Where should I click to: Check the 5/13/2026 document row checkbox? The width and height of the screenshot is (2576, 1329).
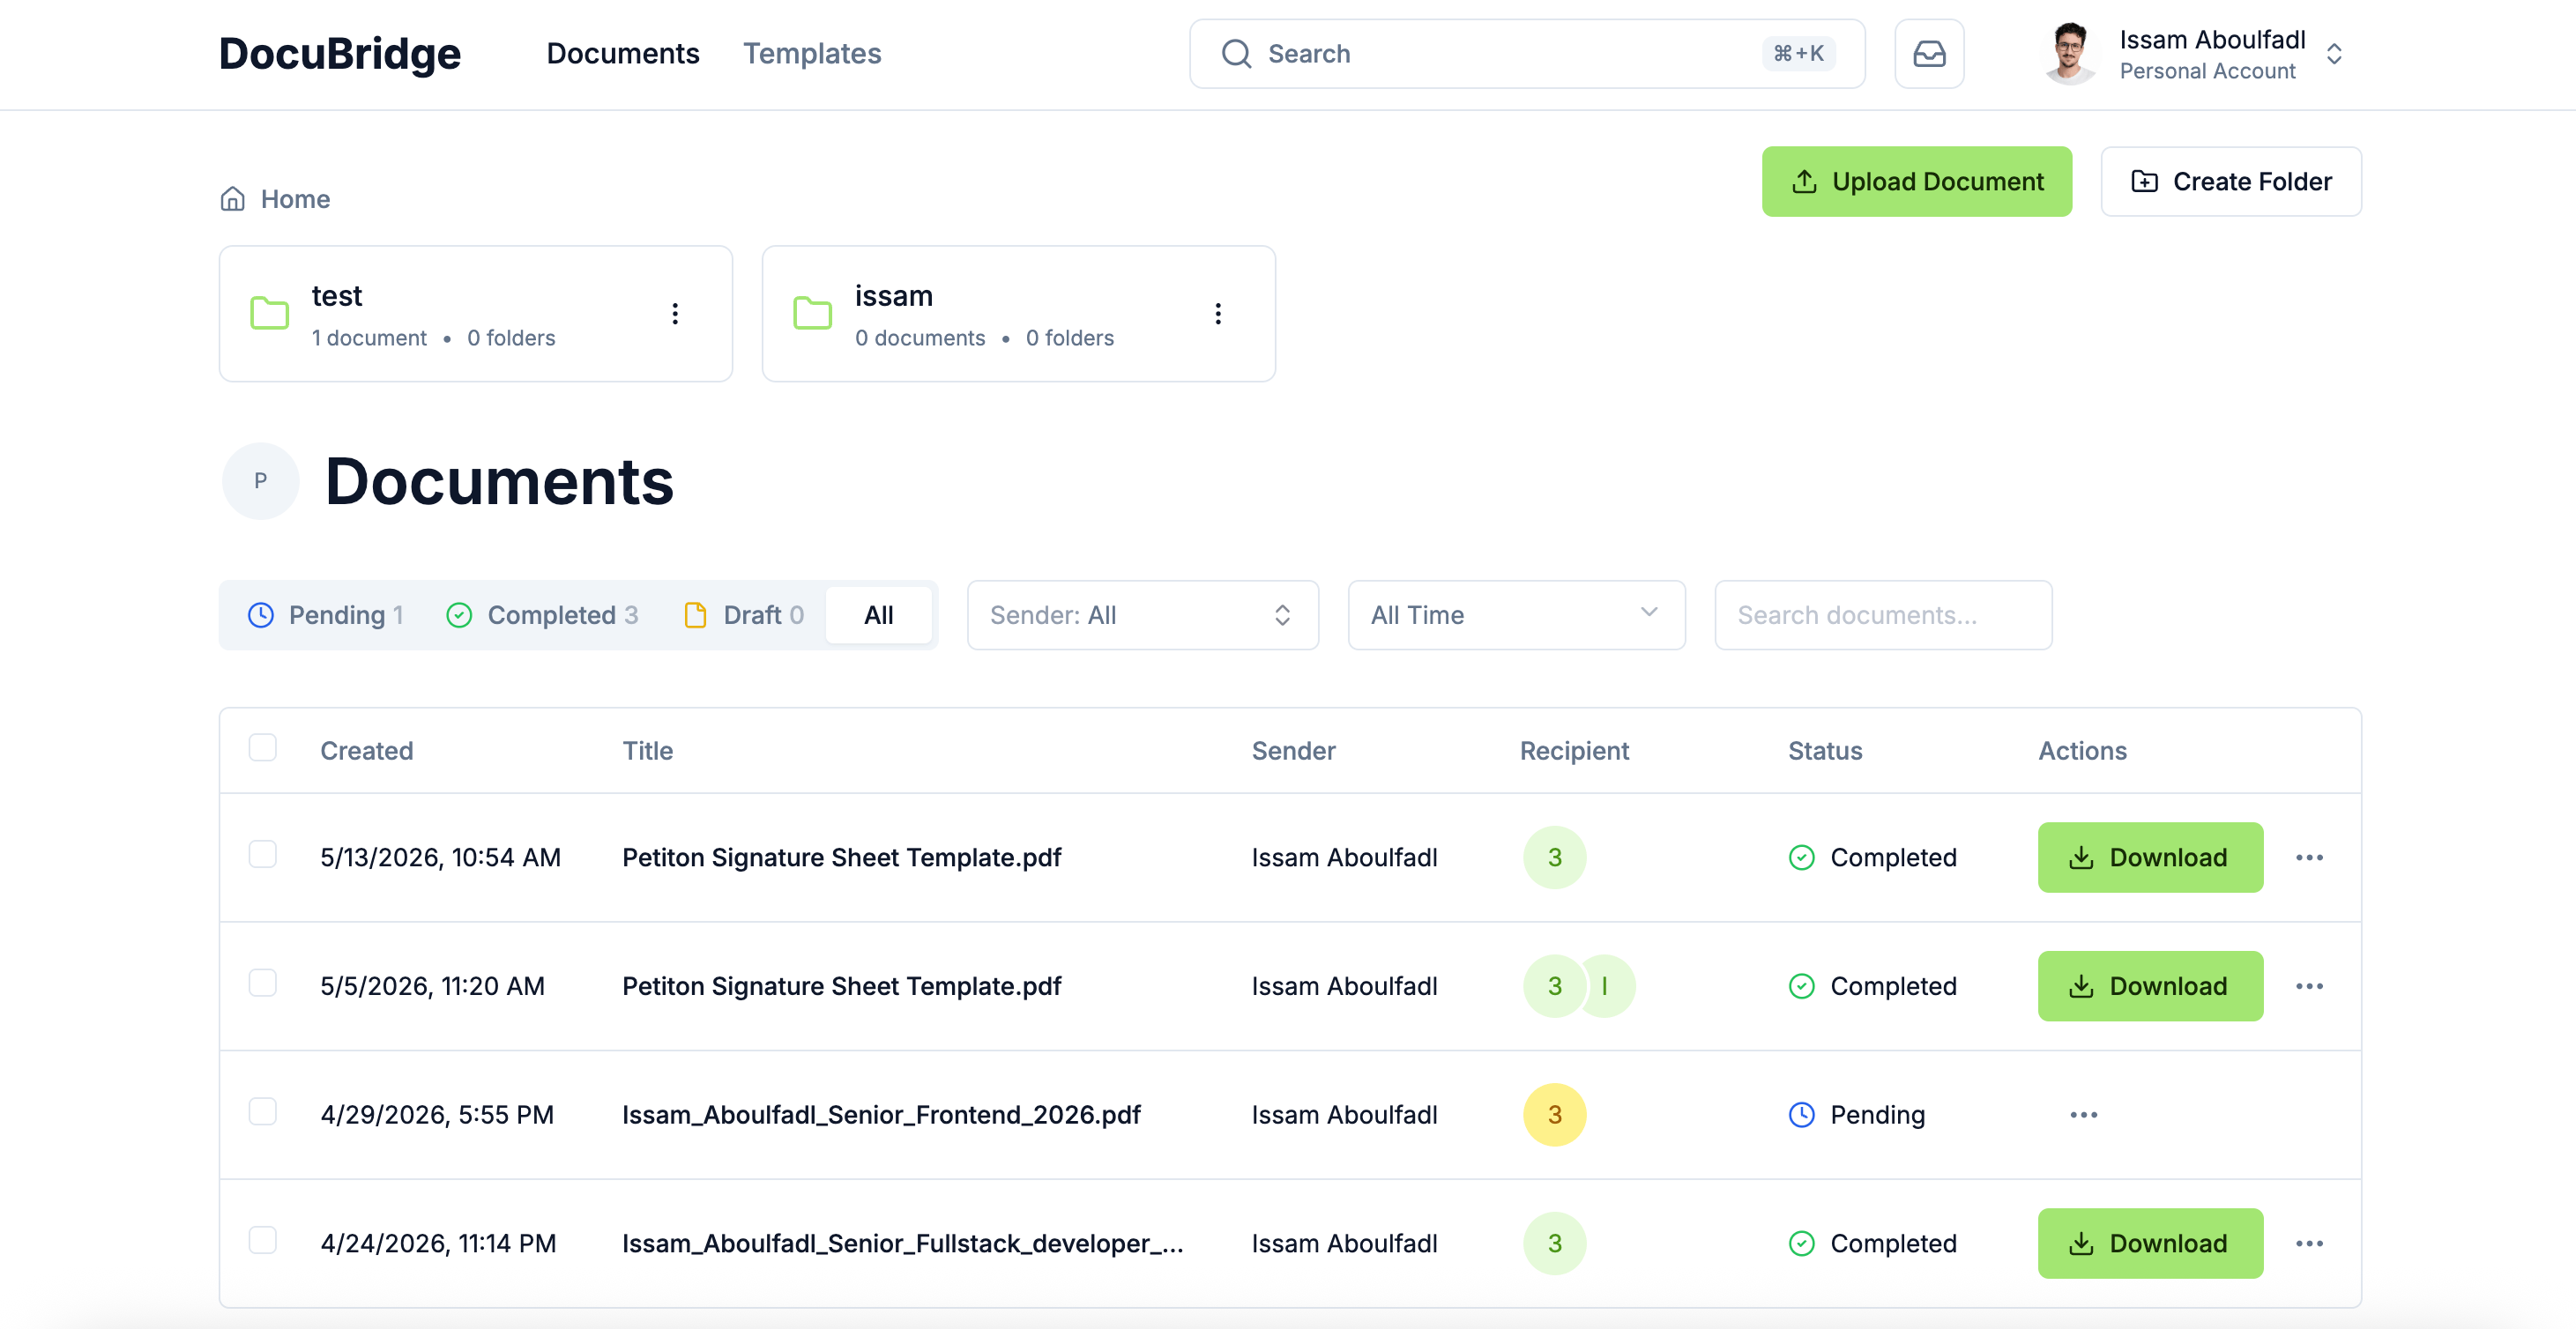pos(262,854)
